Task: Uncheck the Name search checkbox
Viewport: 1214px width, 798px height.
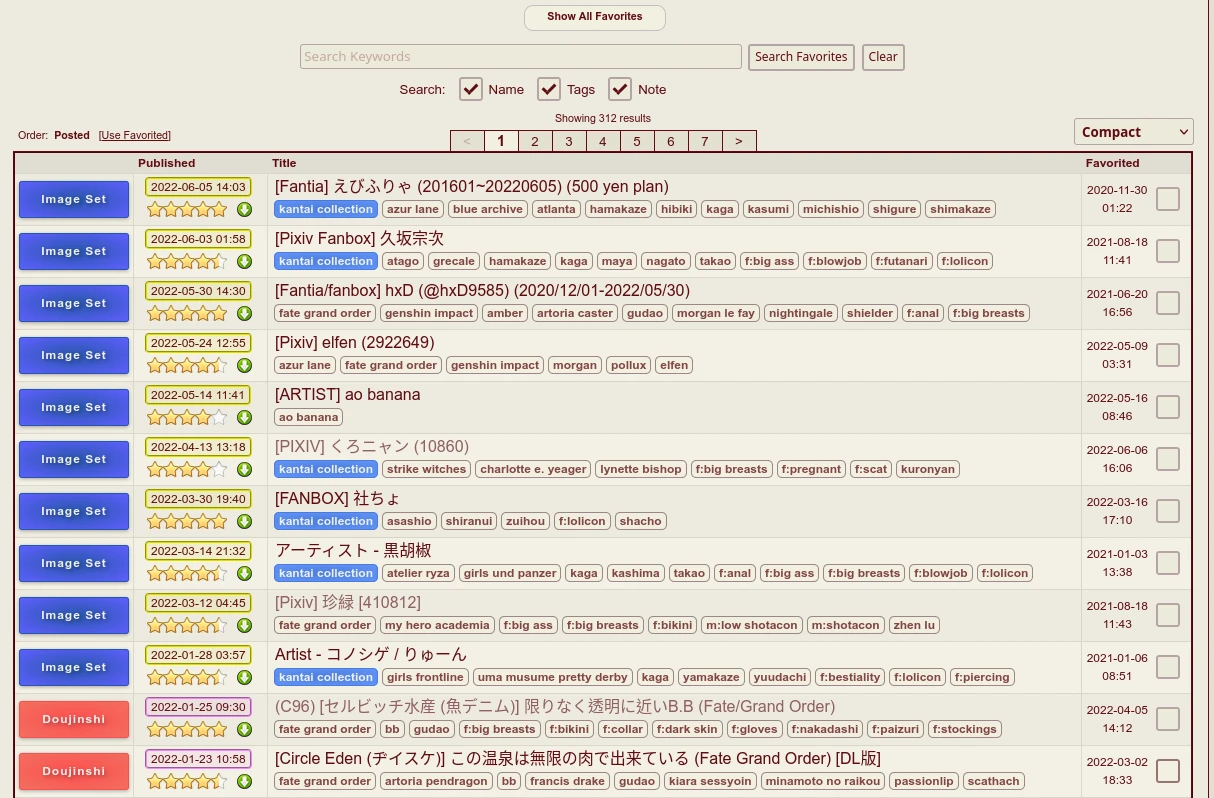Action: coord(471,89)
